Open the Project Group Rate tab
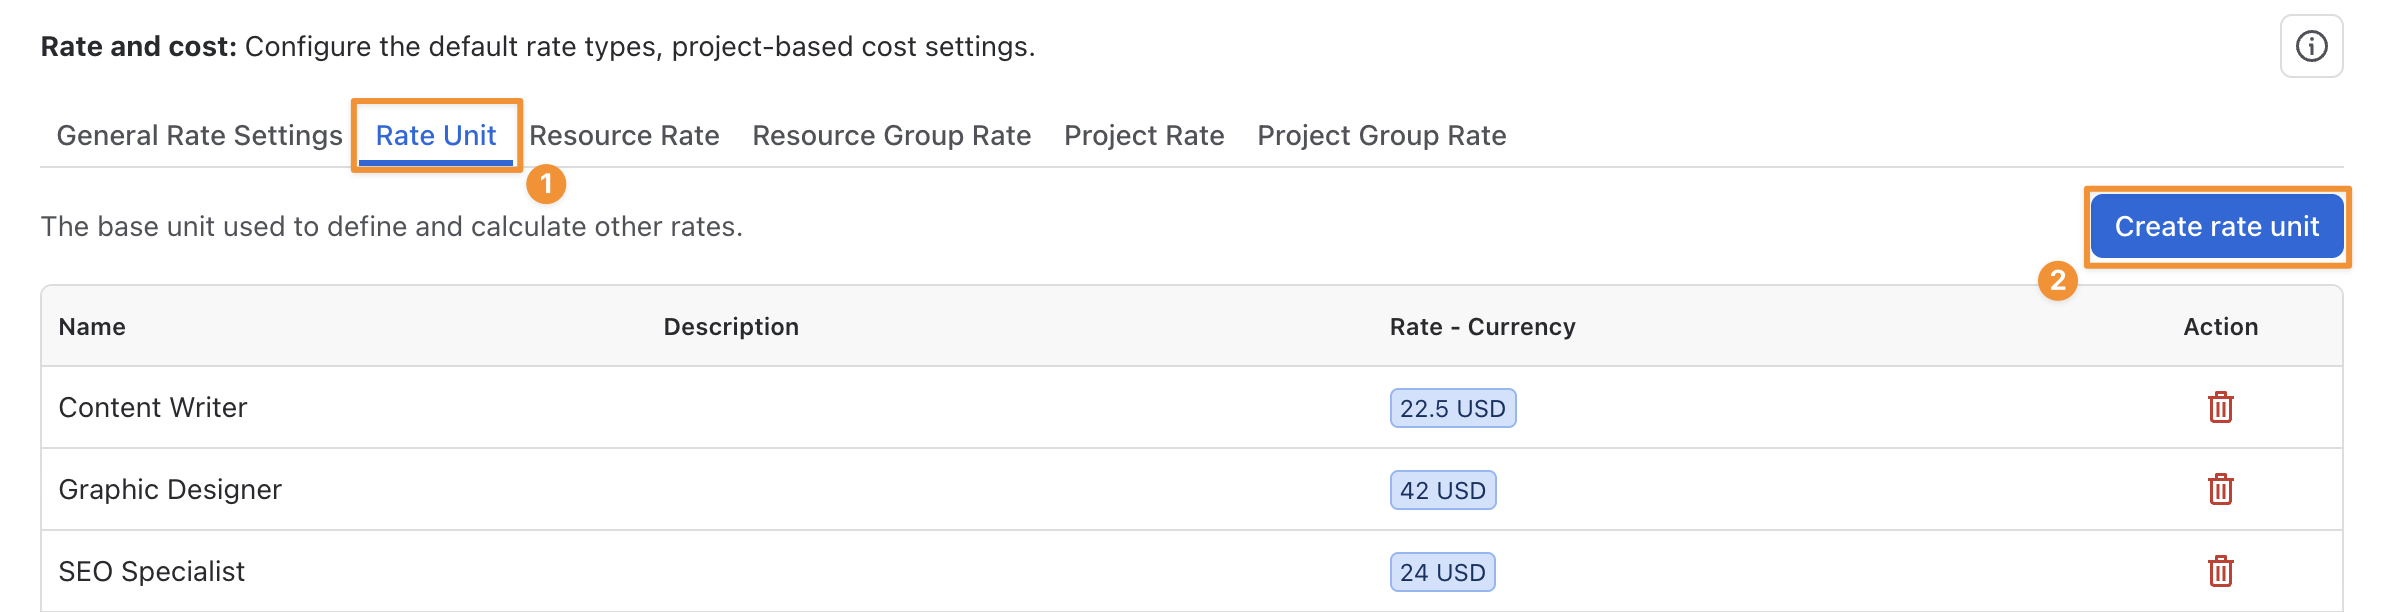This screenshot has height=612, width=2390. click(x=1381, y=135)
